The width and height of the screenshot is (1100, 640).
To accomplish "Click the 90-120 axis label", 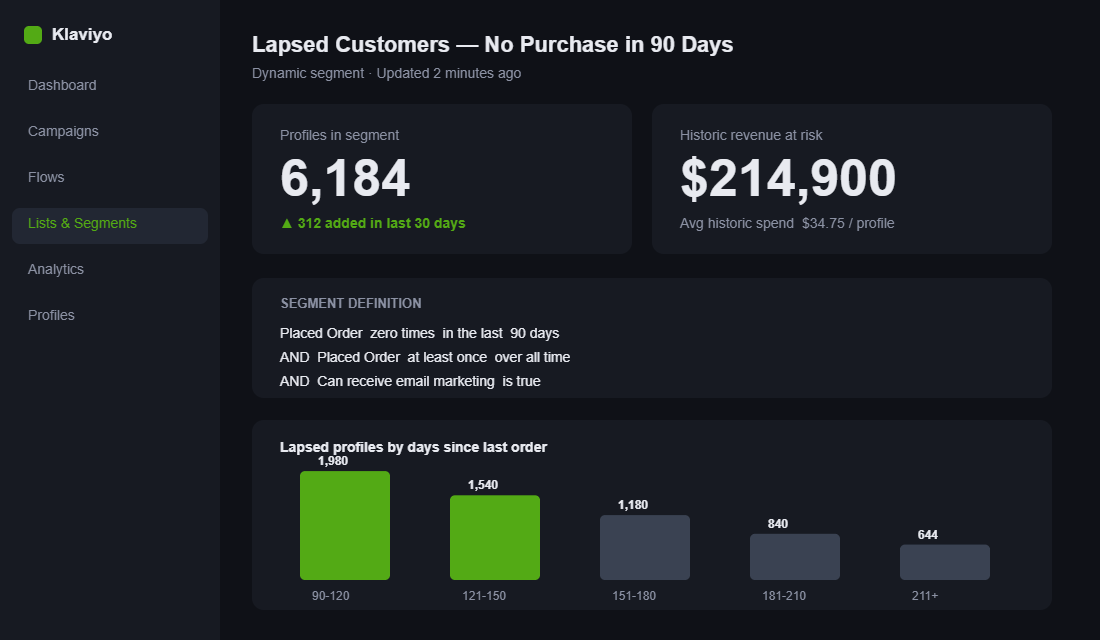I will (x=330, y=596).
